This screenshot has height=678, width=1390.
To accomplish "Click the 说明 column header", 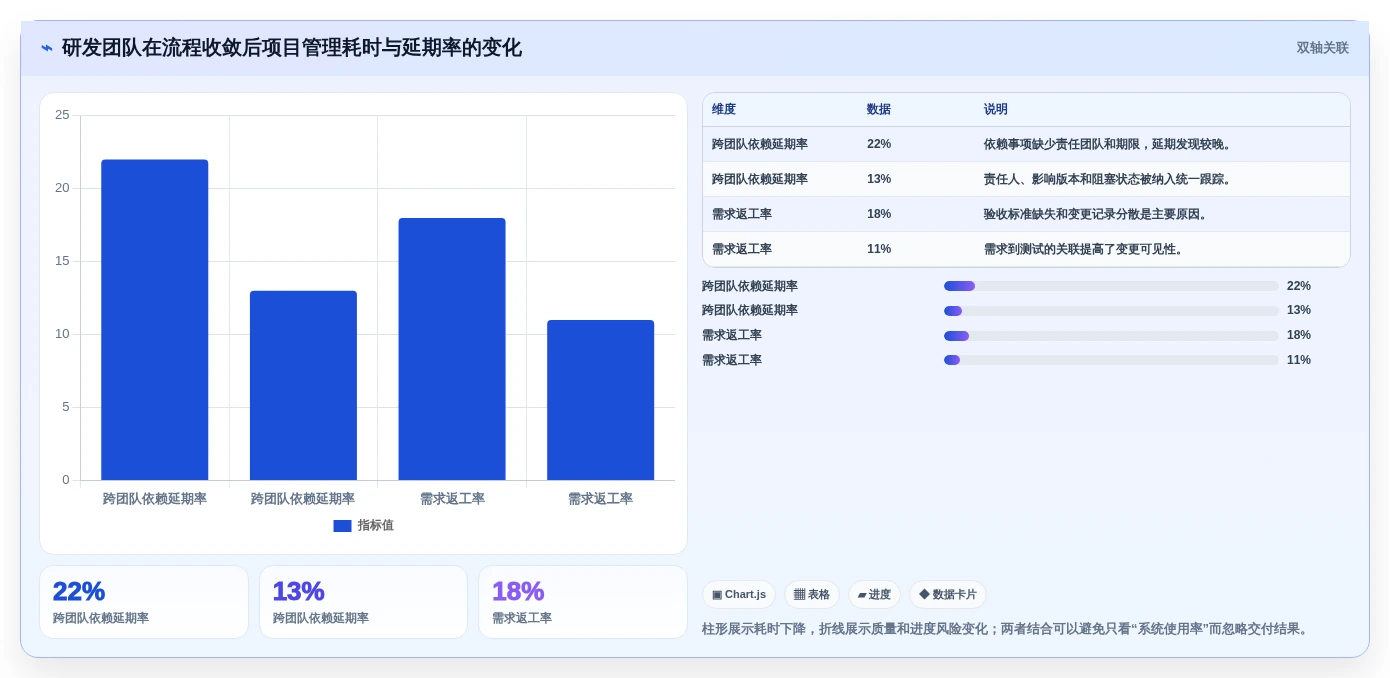I will click(x=996, y=110).
